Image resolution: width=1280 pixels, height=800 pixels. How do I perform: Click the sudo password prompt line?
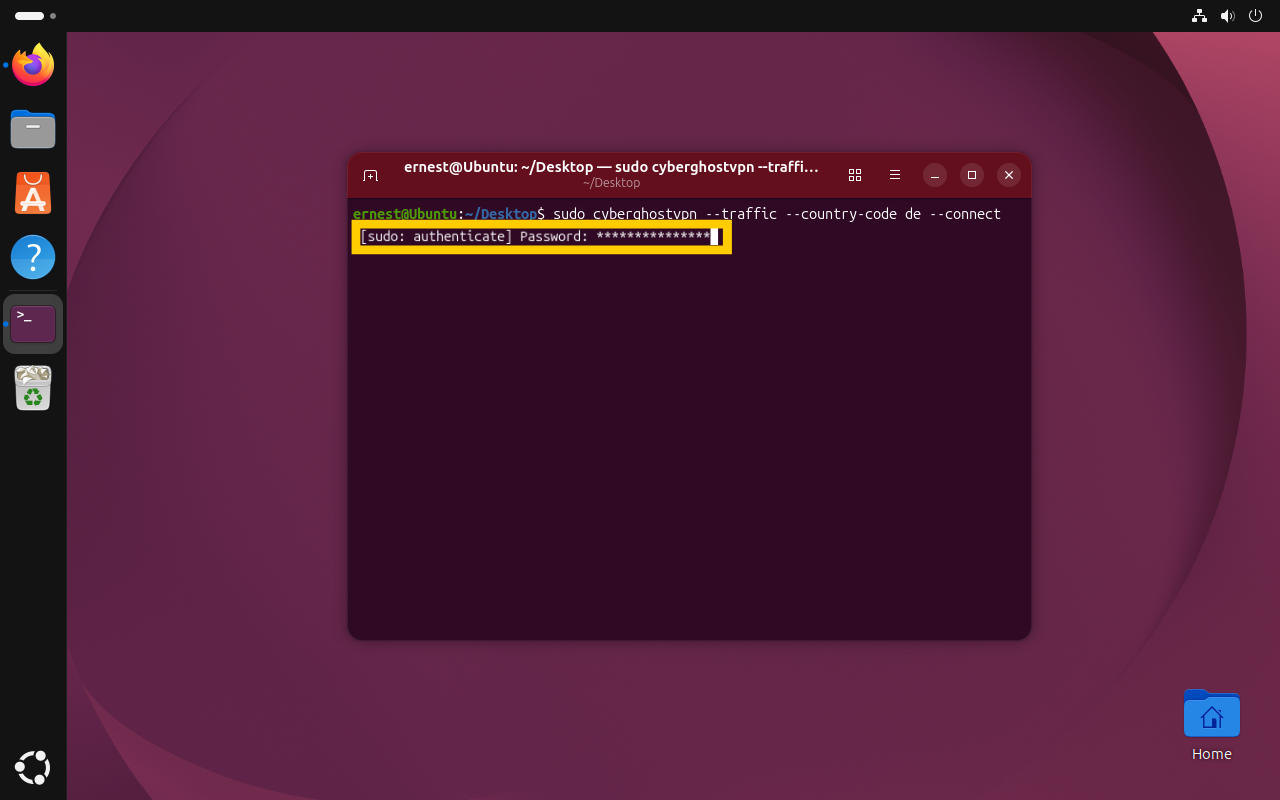pos(541,237)
